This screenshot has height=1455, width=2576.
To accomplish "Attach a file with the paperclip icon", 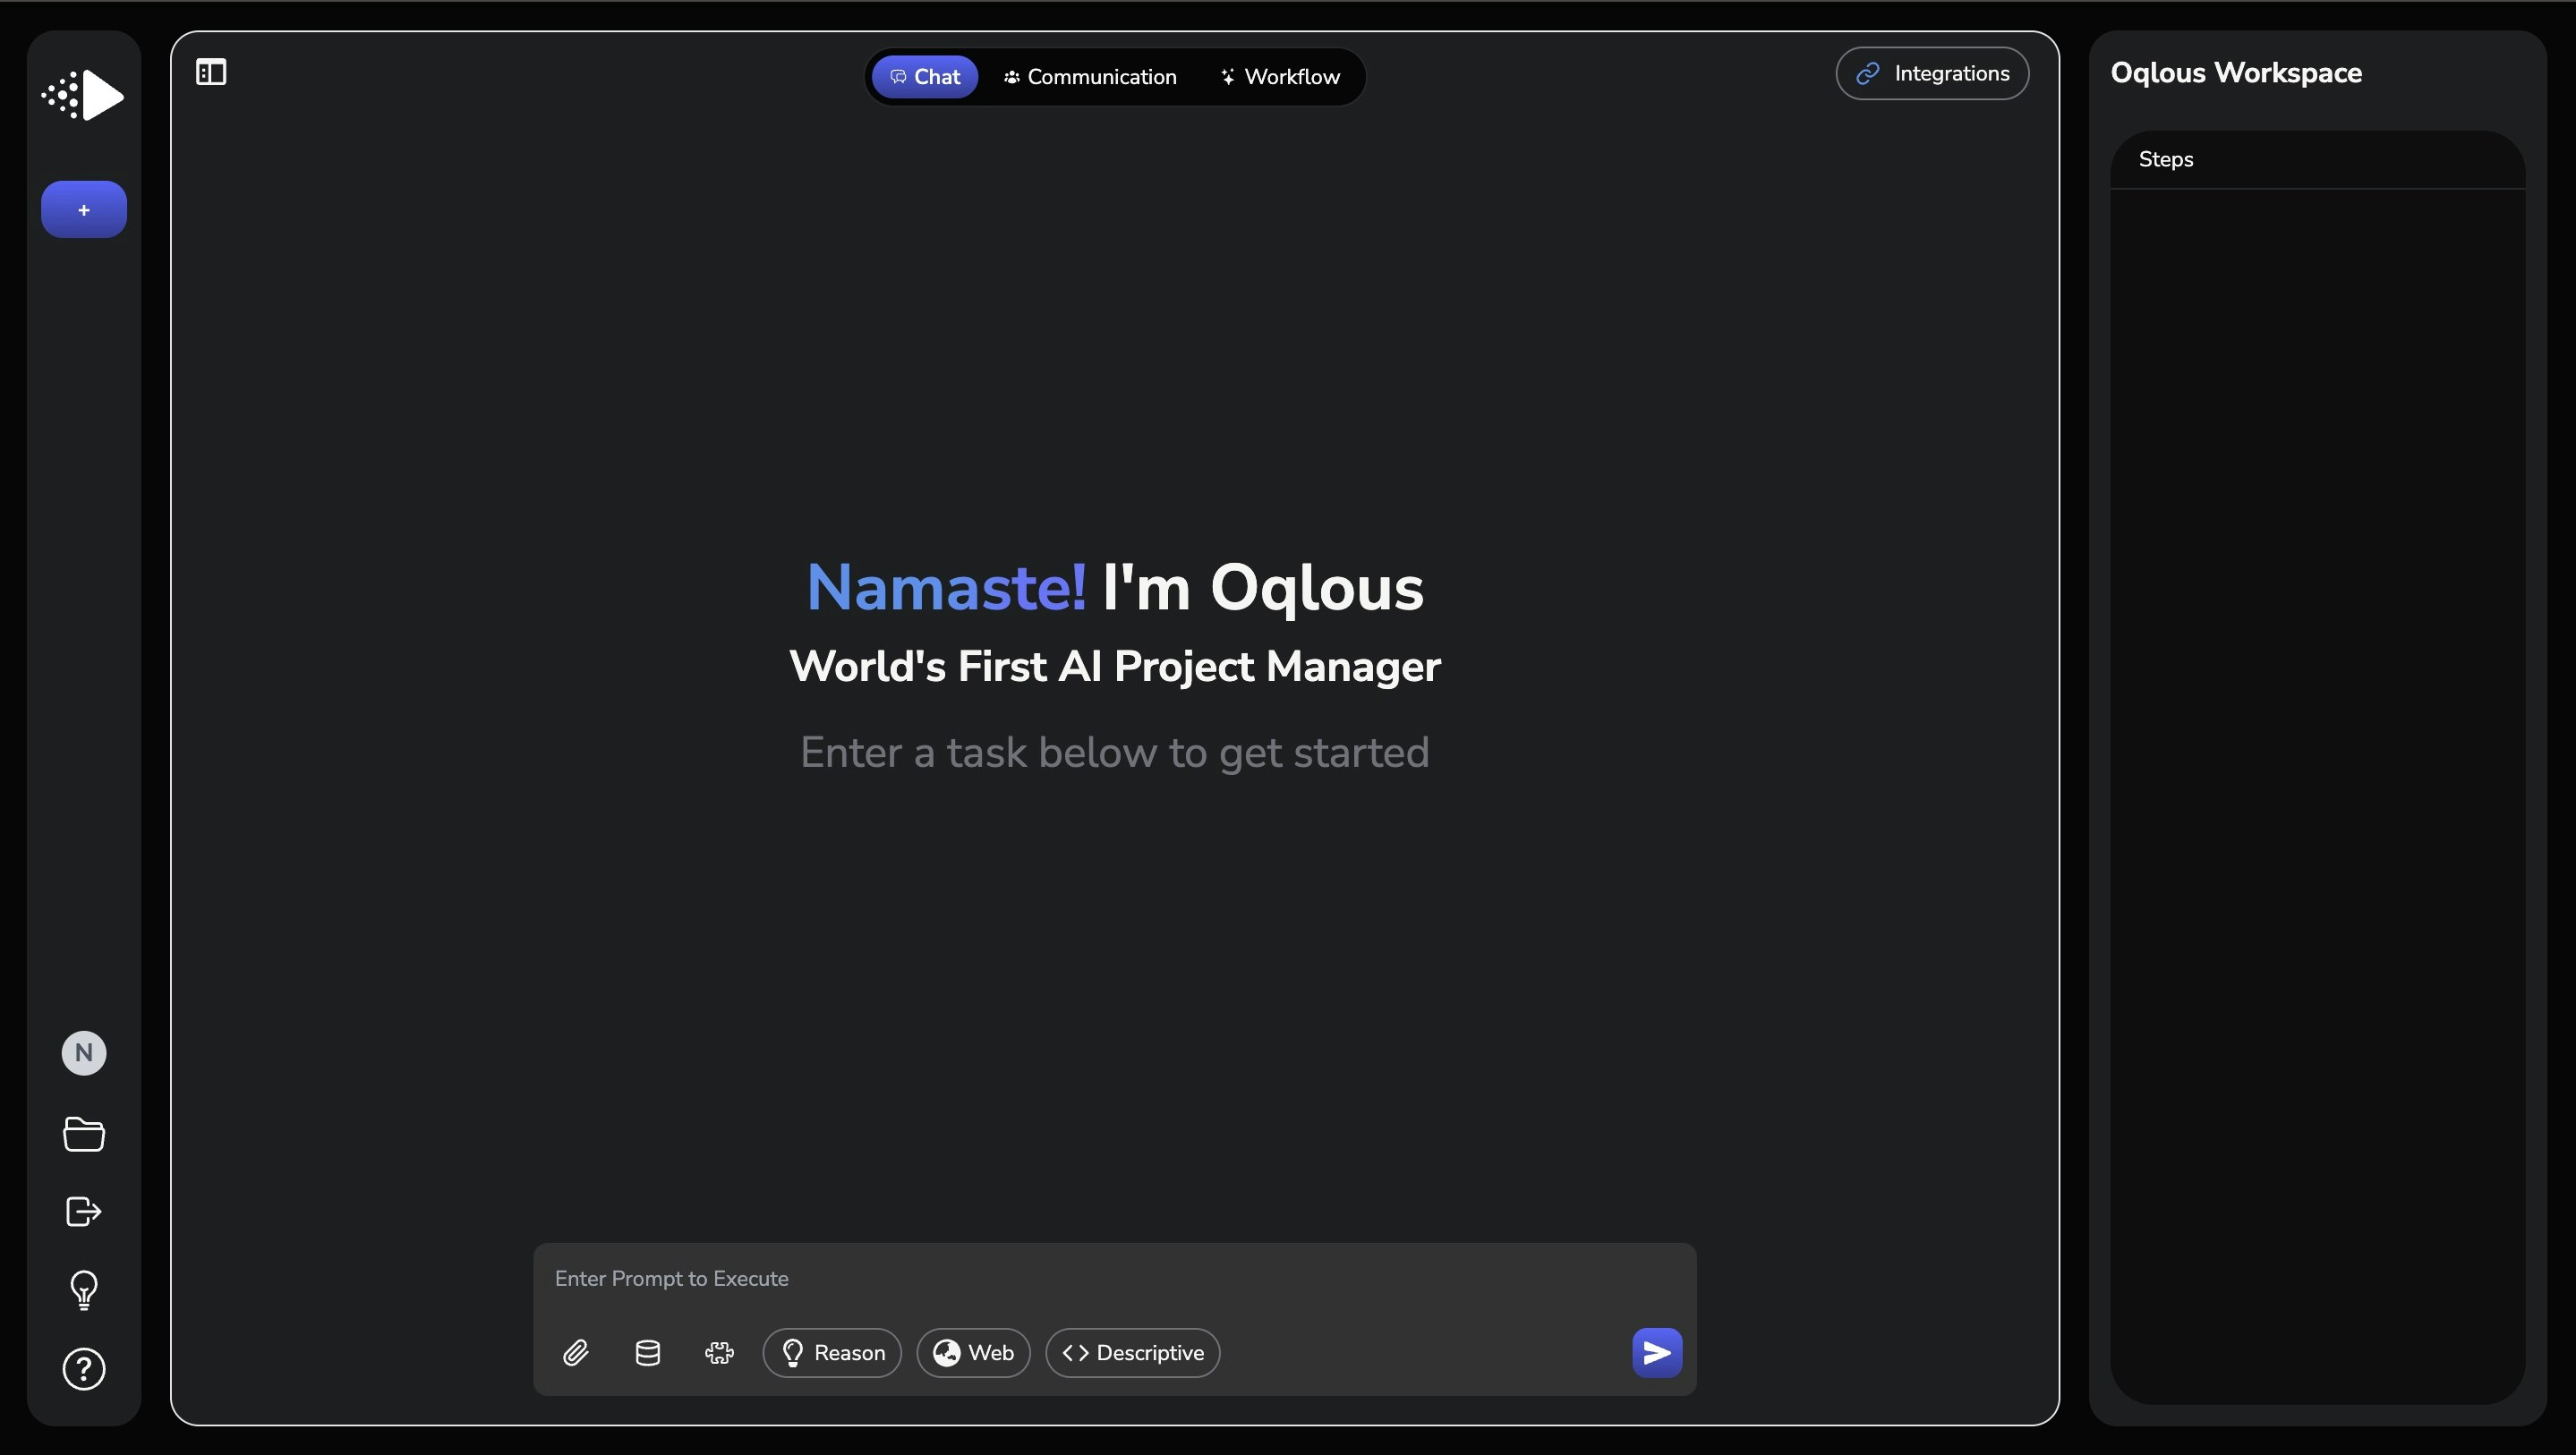I will pos(576,1353).
